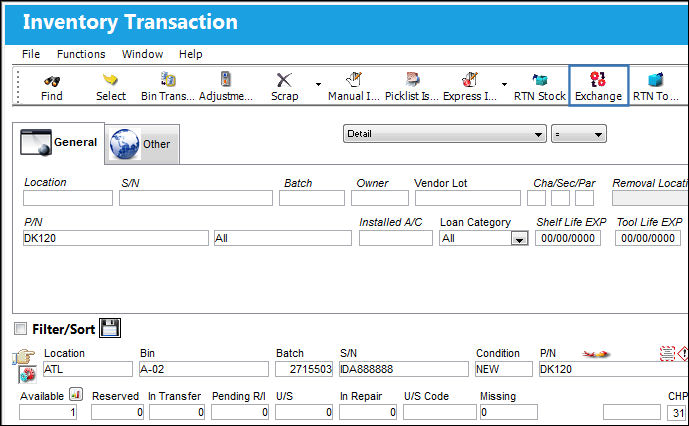Click the Installed A/C input field
This screenshot has width=689, height=426.
click(396, 238)
